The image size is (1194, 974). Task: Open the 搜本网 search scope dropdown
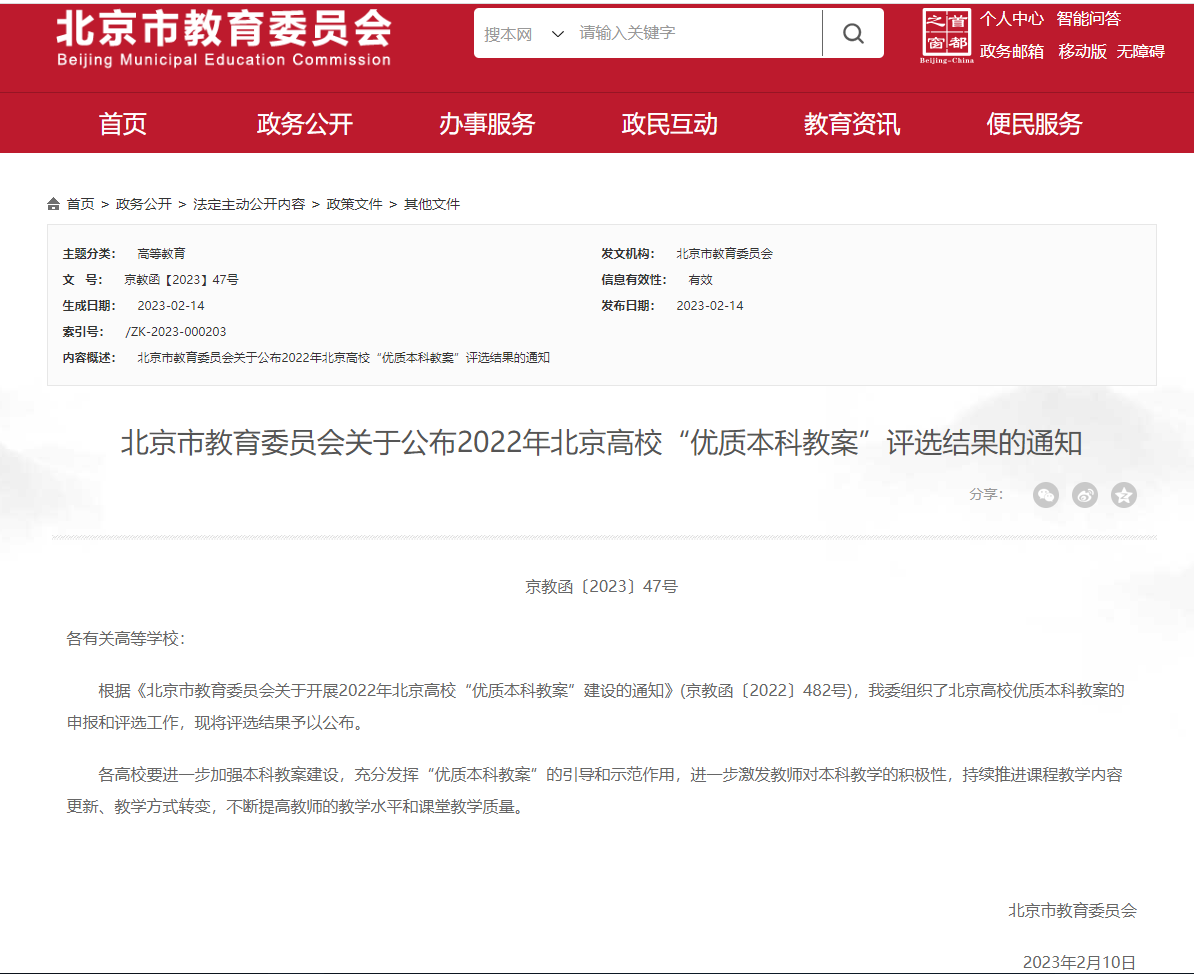click(x=523, y=34)
